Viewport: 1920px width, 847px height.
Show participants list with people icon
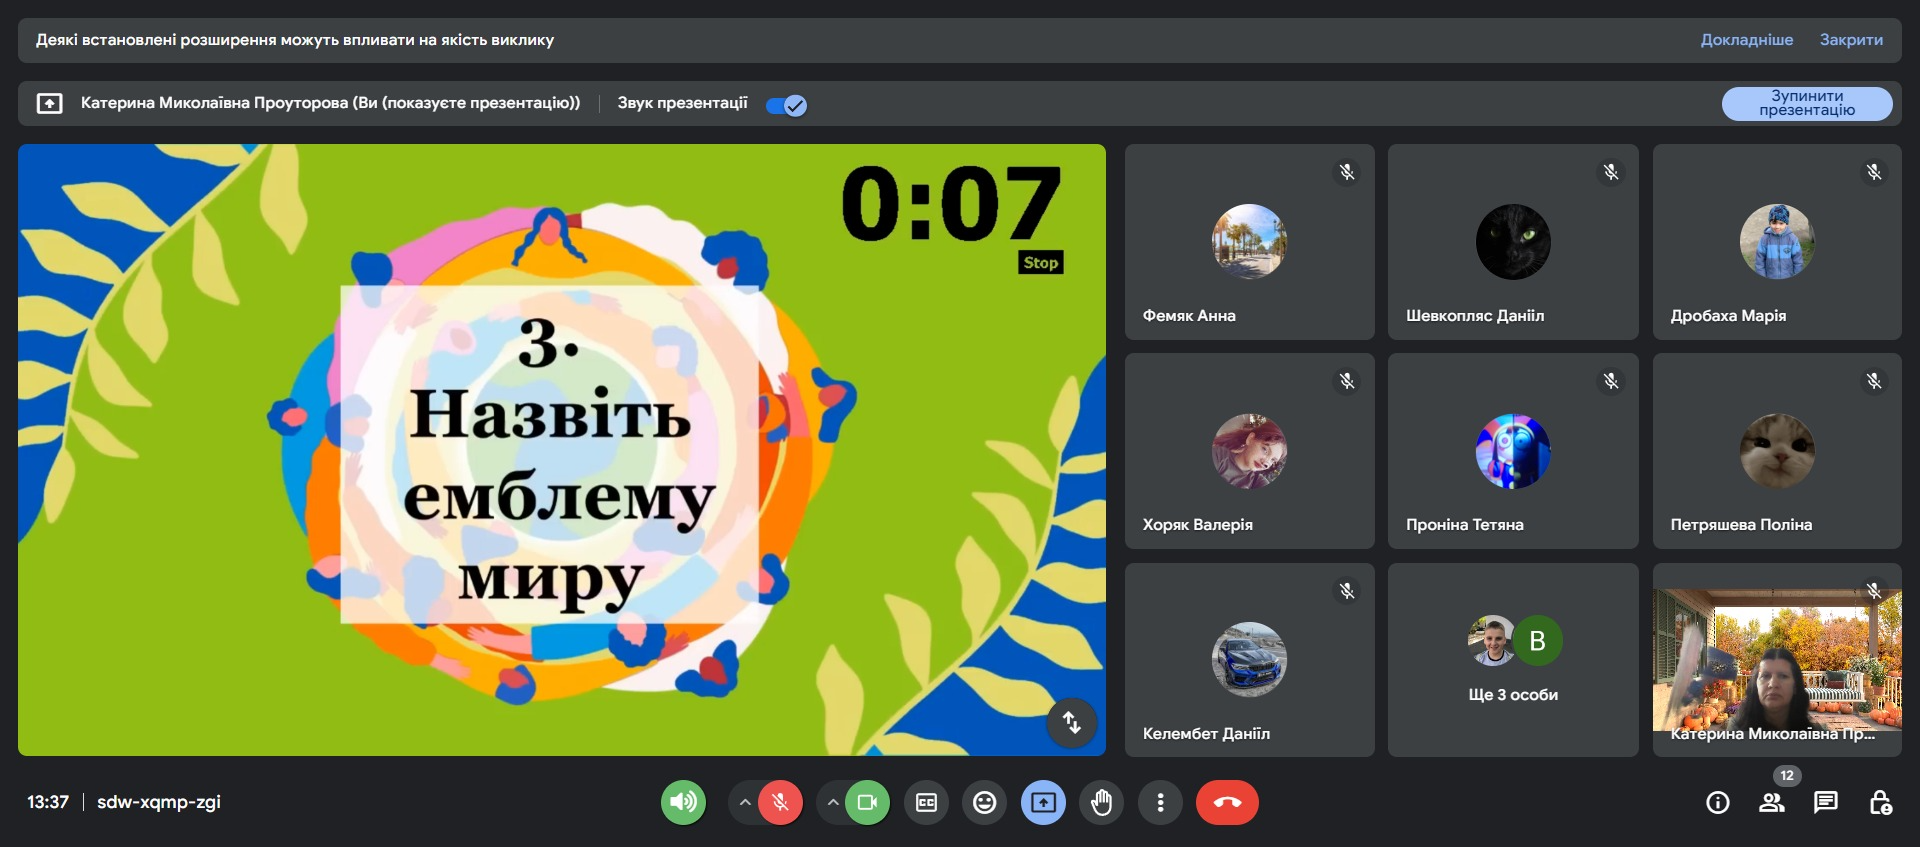[1772, 802]
